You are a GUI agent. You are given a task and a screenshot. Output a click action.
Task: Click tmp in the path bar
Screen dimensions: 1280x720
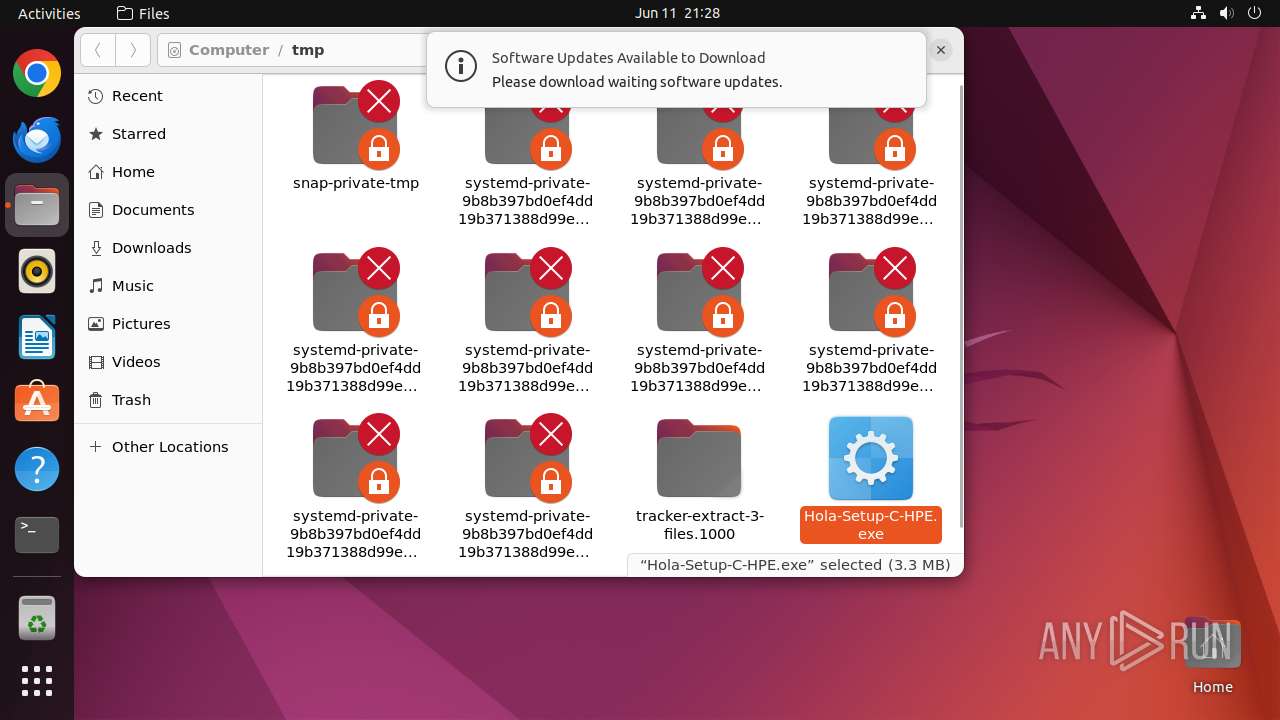tap(308, 50)
